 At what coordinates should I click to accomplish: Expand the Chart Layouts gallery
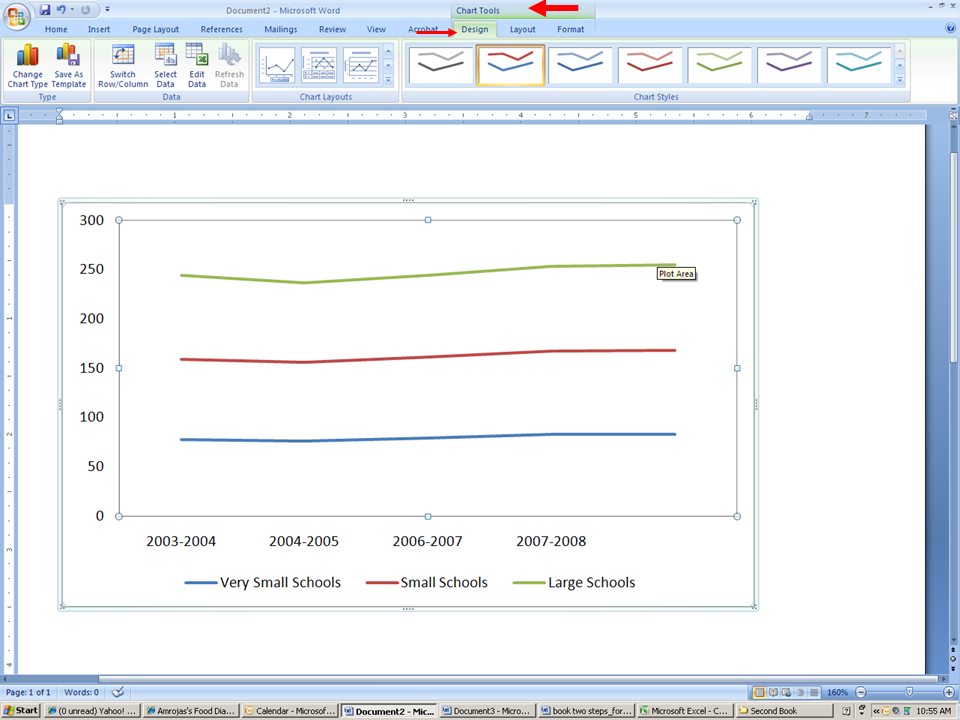click(388, 79)
